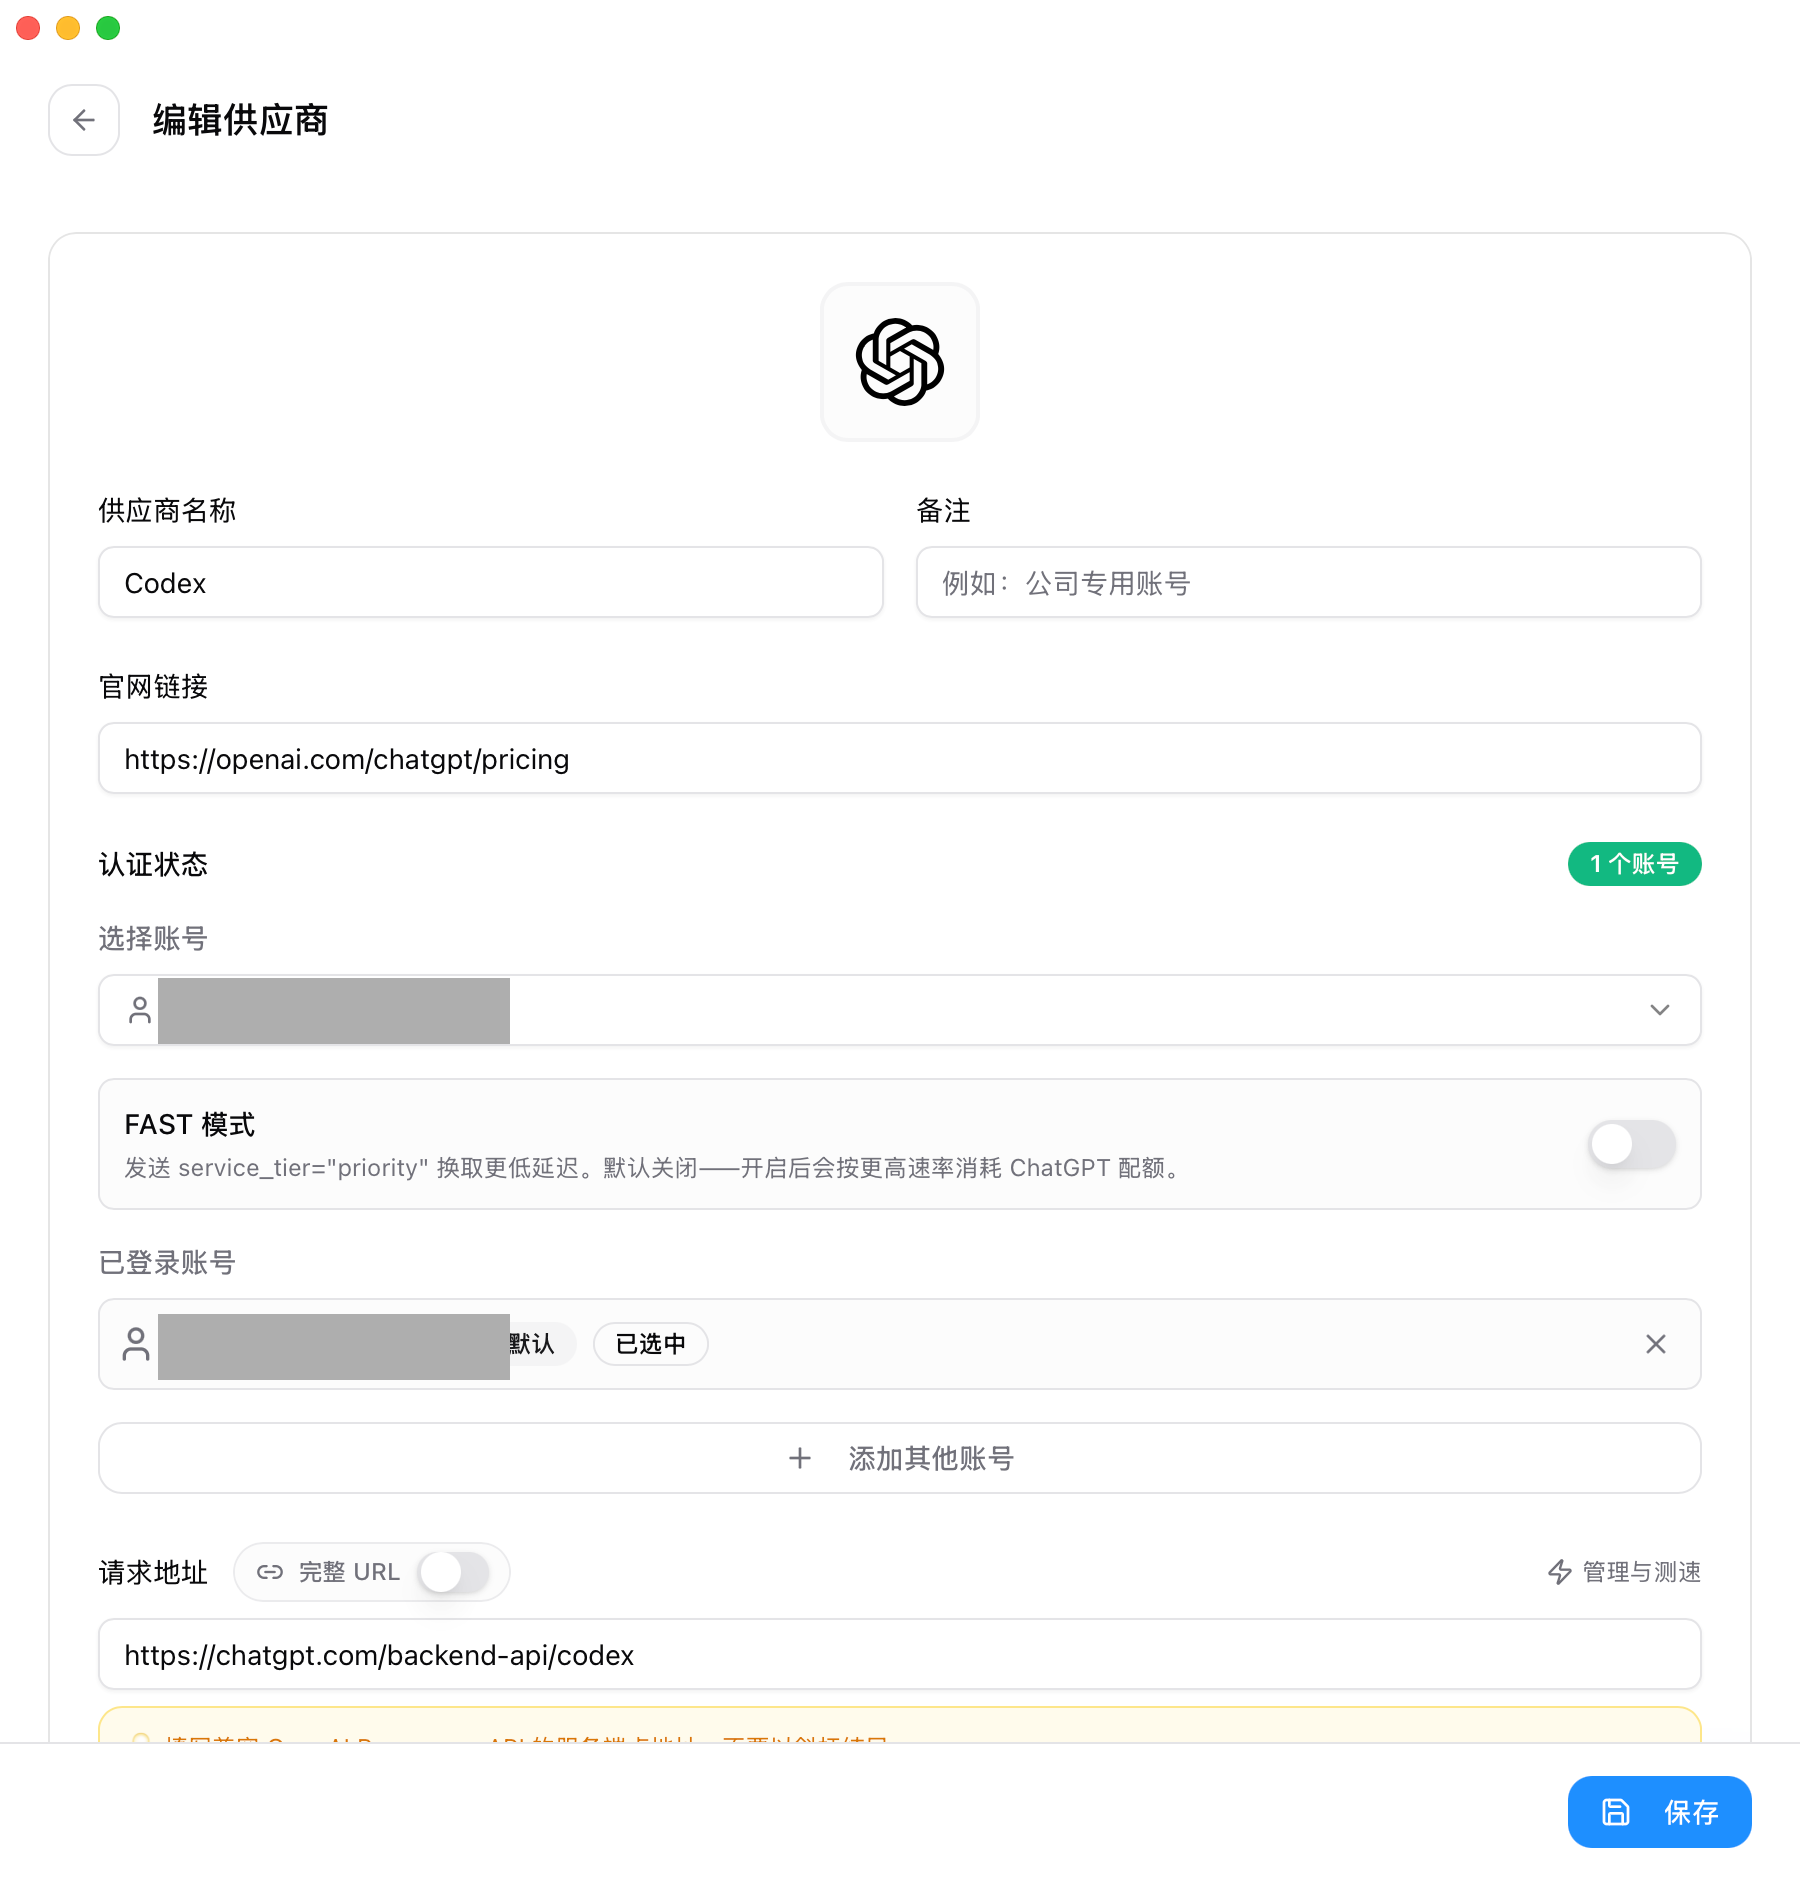Click the 供应商名称 field containing Codex
The width and height of the screenshot is (1800, 1880).
point(491,582)
